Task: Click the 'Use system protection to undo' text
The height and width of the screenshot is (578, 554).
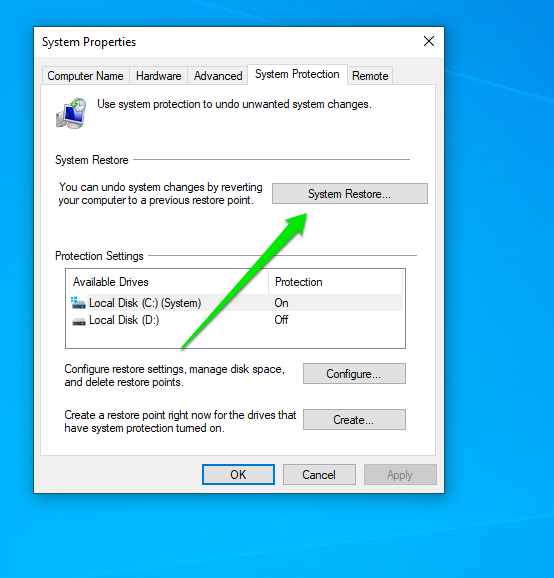Action: 234,104
